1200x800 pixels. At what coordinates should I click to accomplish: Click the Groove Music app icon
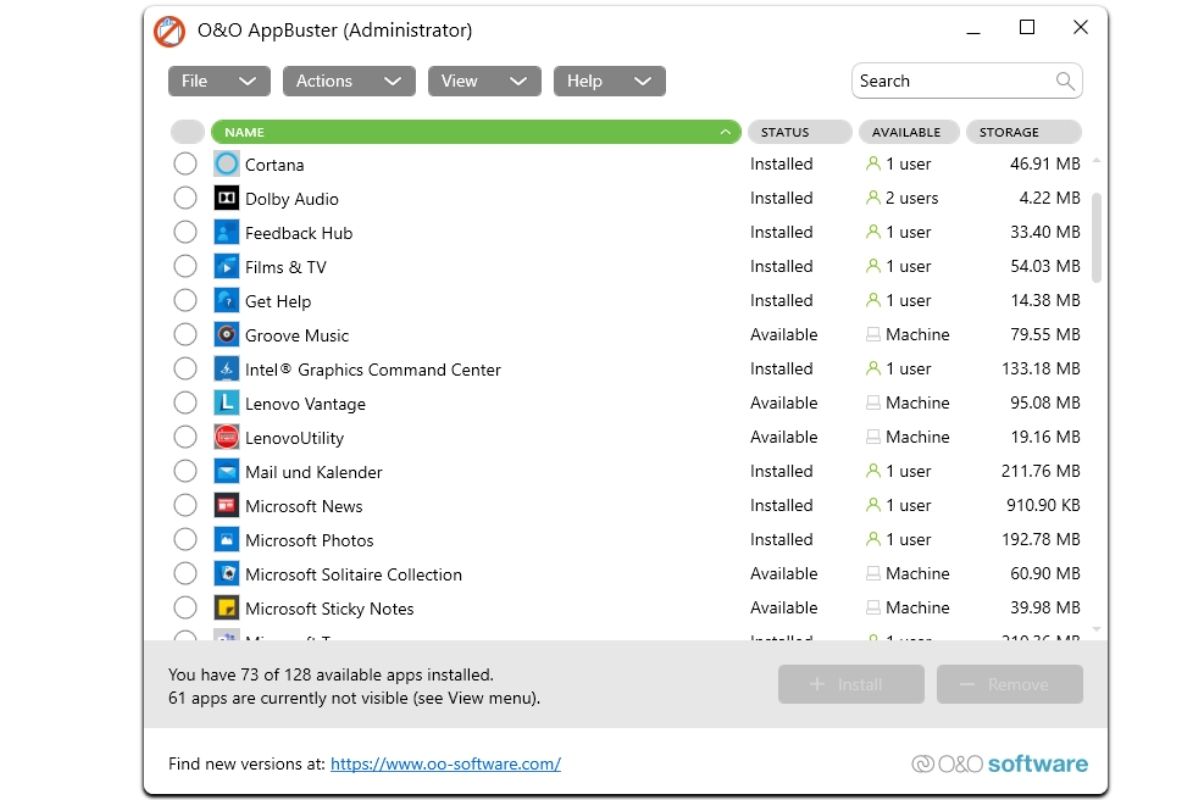(x=227, y=335)
